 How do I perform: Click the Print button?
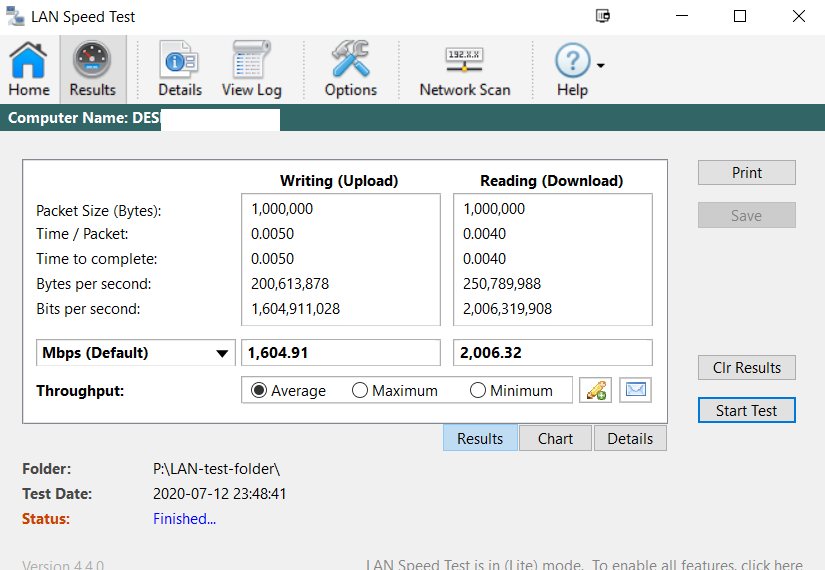(x=747, y=173)
